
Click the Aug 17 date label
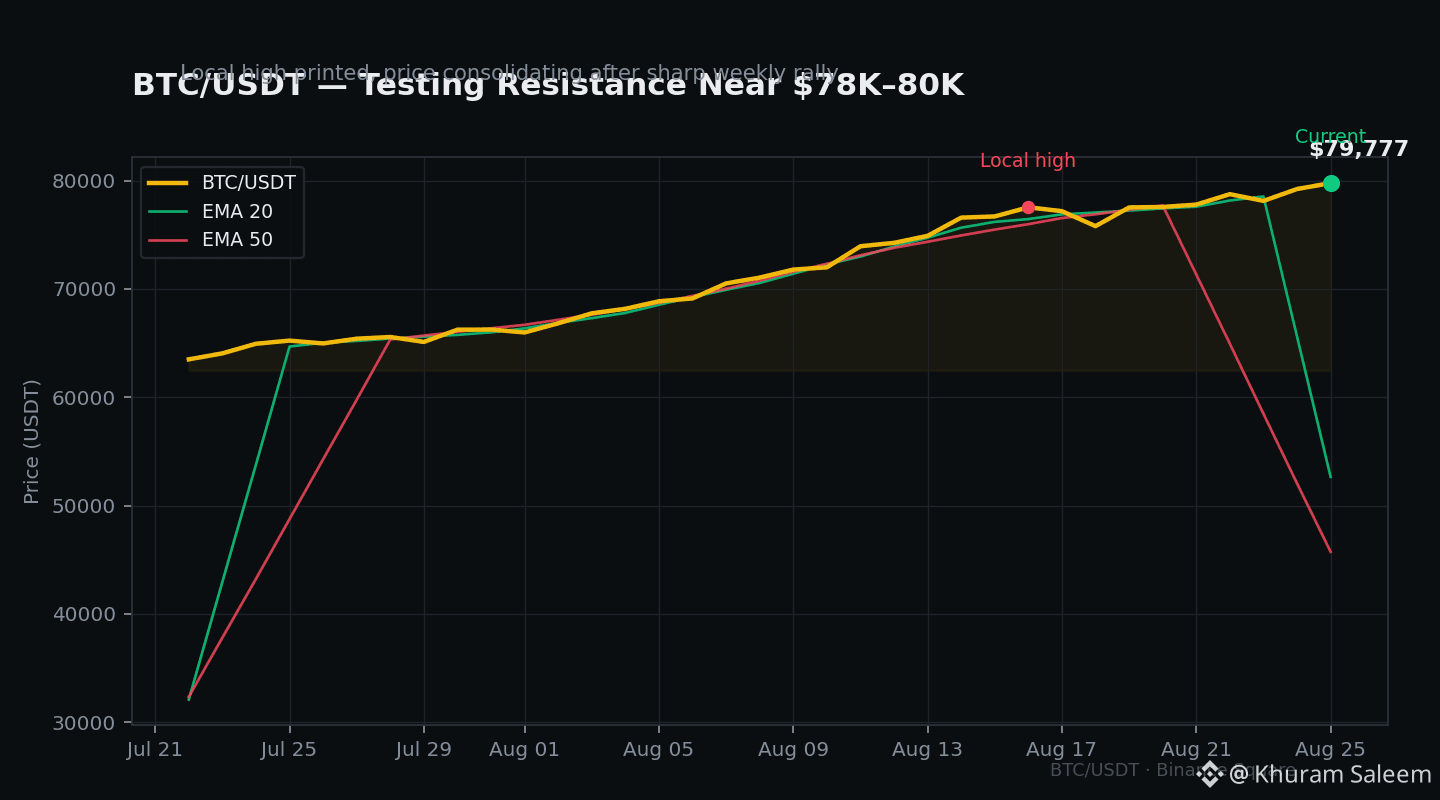pyautogui.click(x=1061, y=750)
